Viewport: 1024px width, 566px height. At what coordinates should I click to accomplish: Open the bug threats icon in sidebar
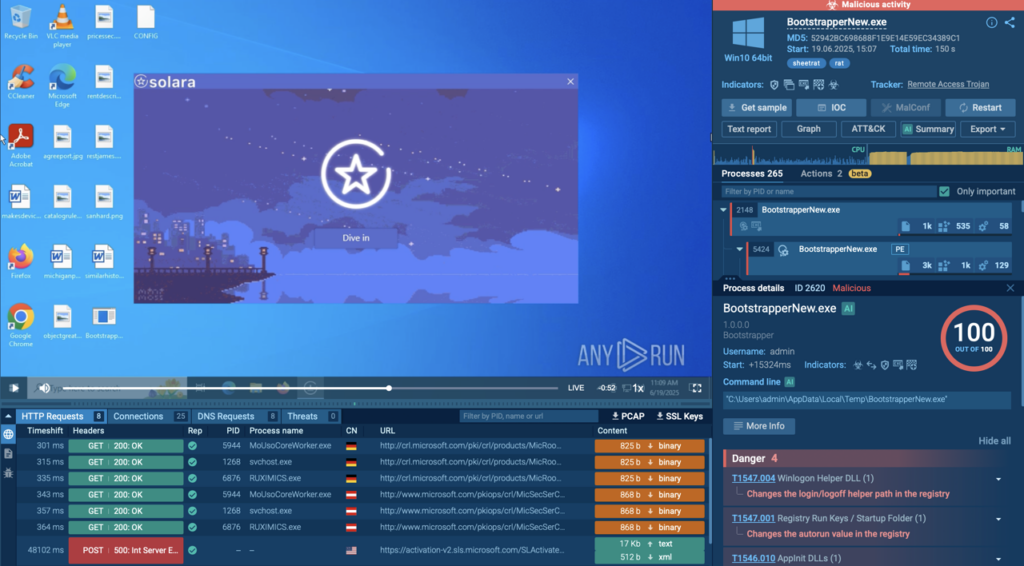point(9,471)
